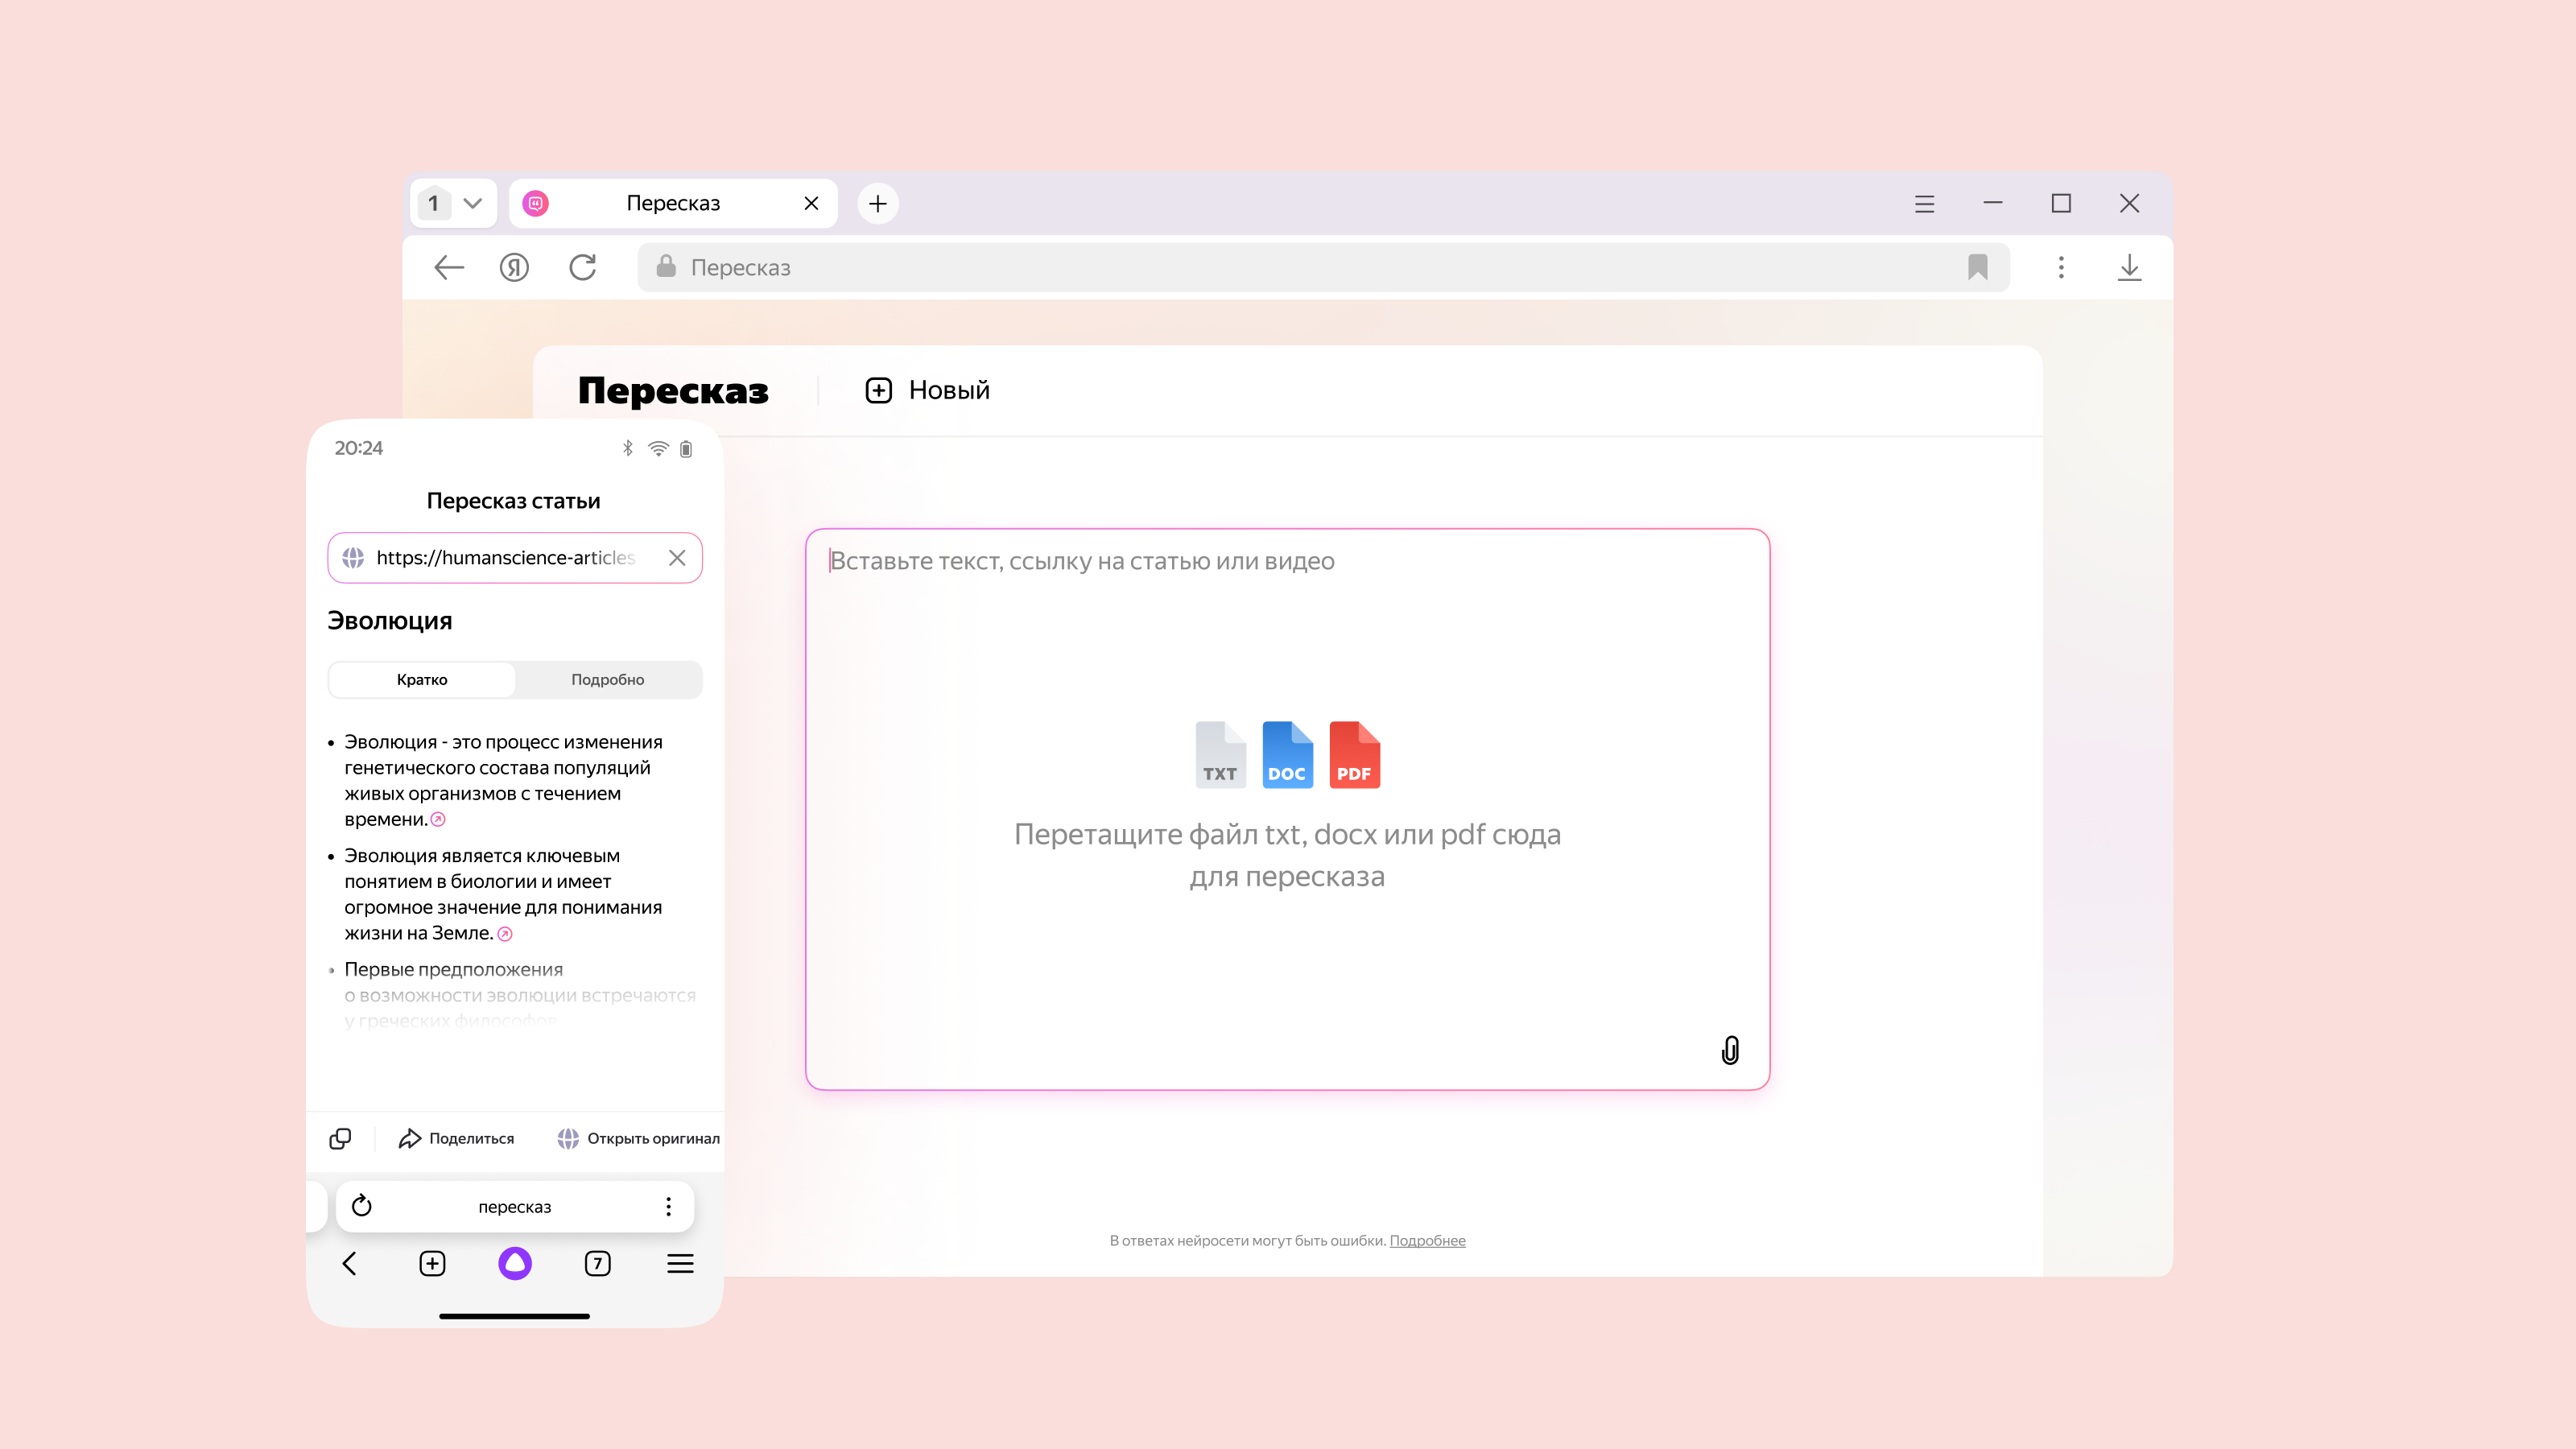Click the Yandex home icon in toolbar
The width and height of the screenshot is (2576, 1449).
pos(514,267)
